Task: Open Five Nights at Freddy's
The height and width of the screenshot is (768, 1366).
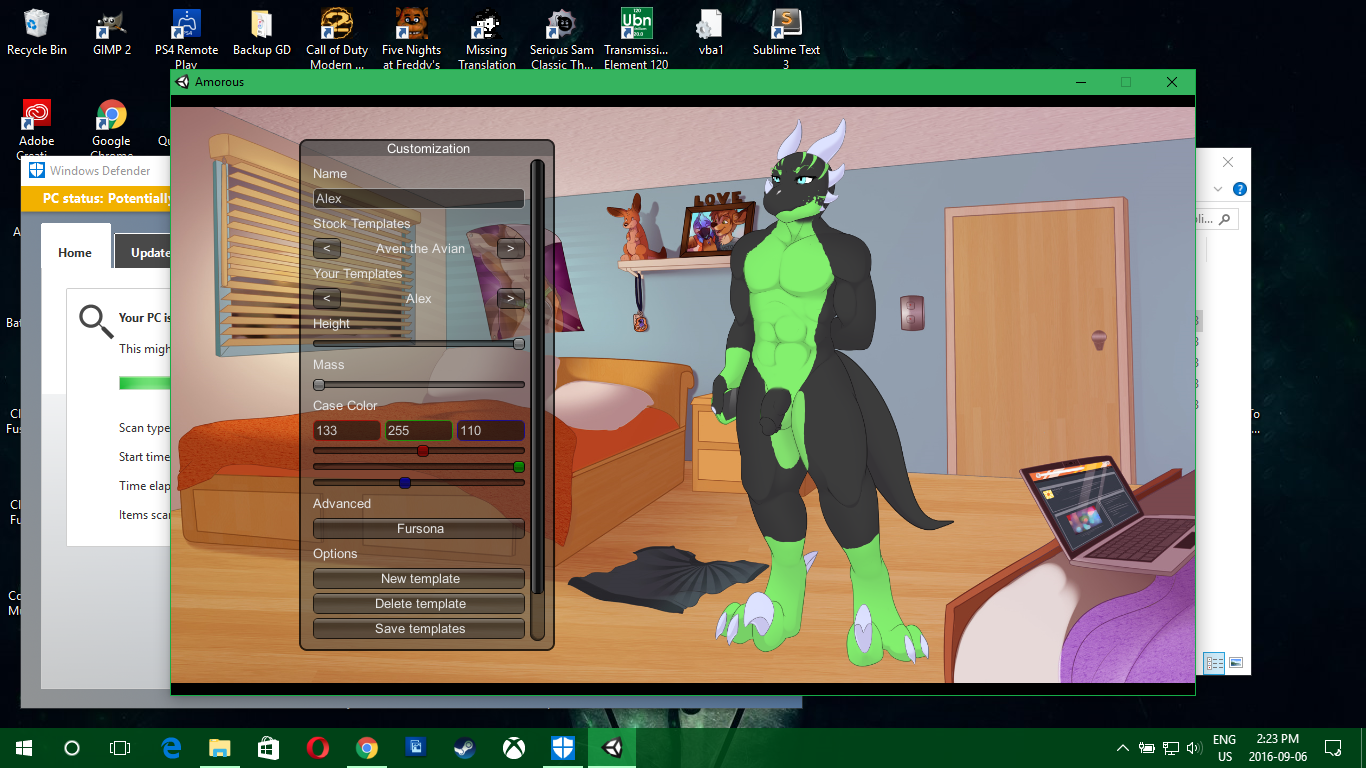Action: pos(411,22)
